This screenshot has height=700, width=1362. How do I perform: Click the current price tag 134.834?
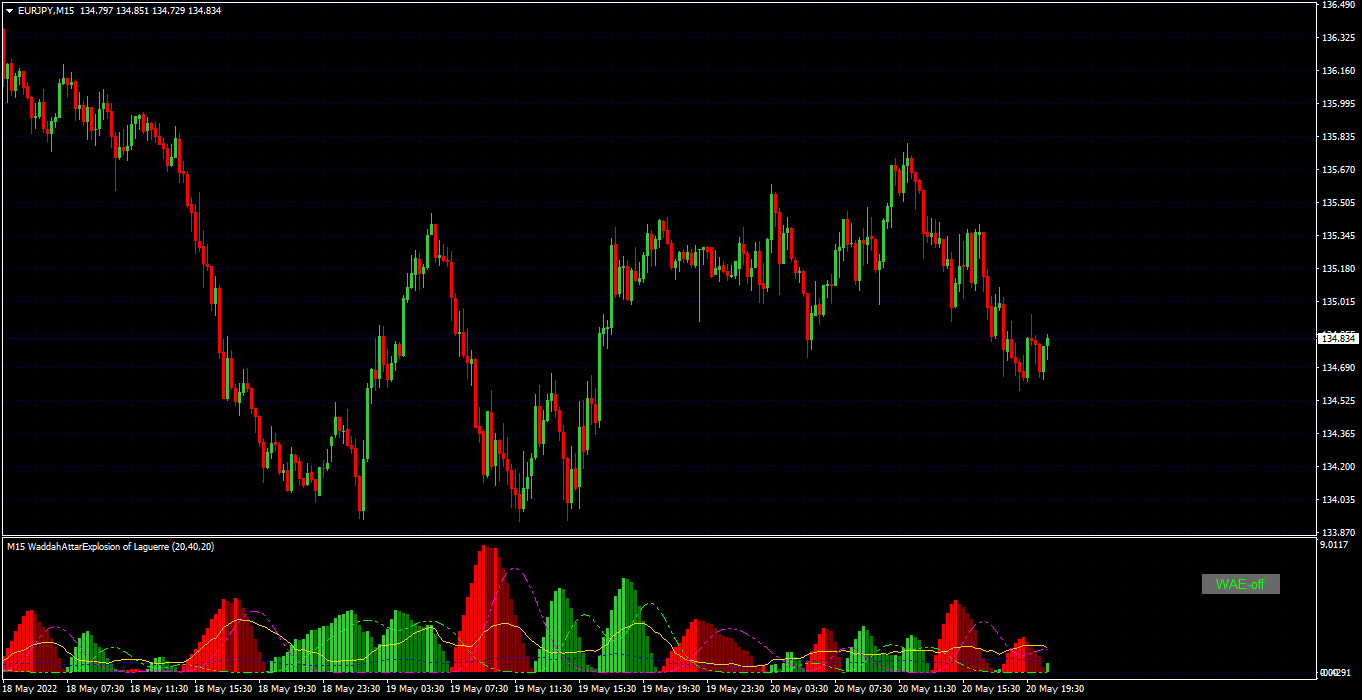[1339, 338]
